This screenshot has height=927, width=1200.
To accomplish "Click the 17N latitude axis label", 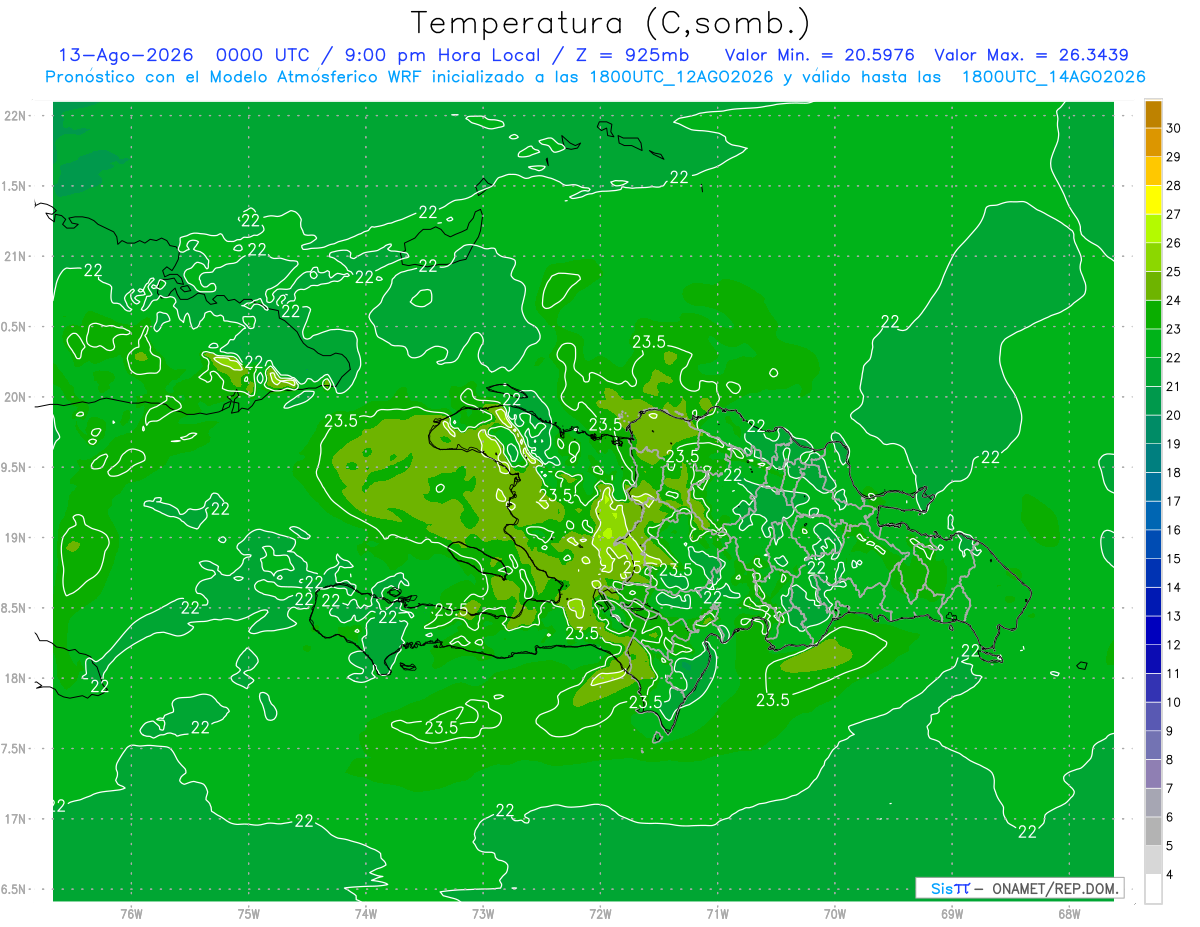I will pyautogui.click(x=14, y=819).
